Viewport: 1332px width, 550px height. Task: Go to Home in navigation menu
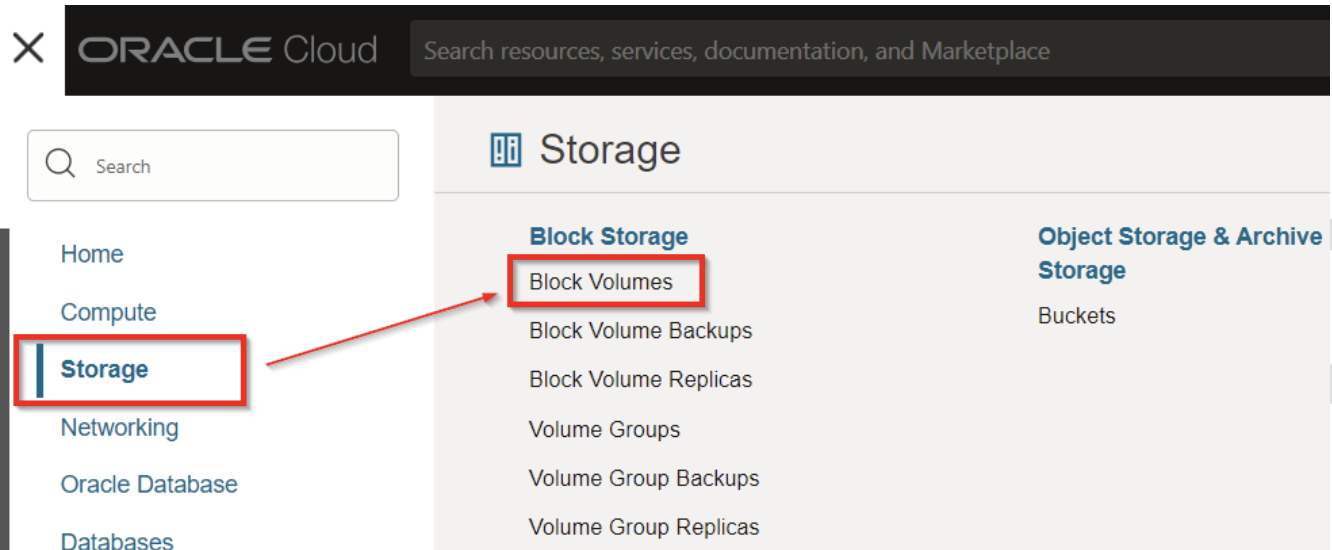(92, 254)
